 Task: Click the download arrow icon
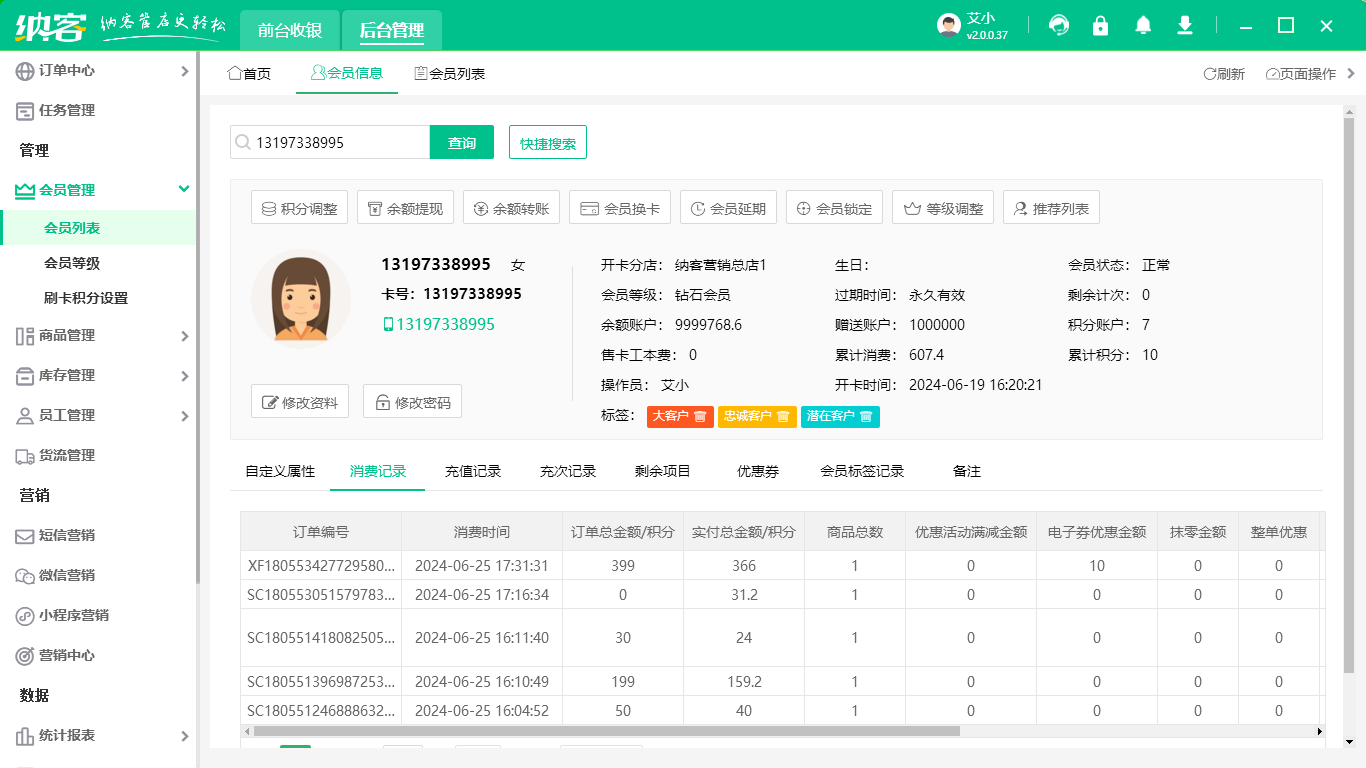coord(1185,26)
